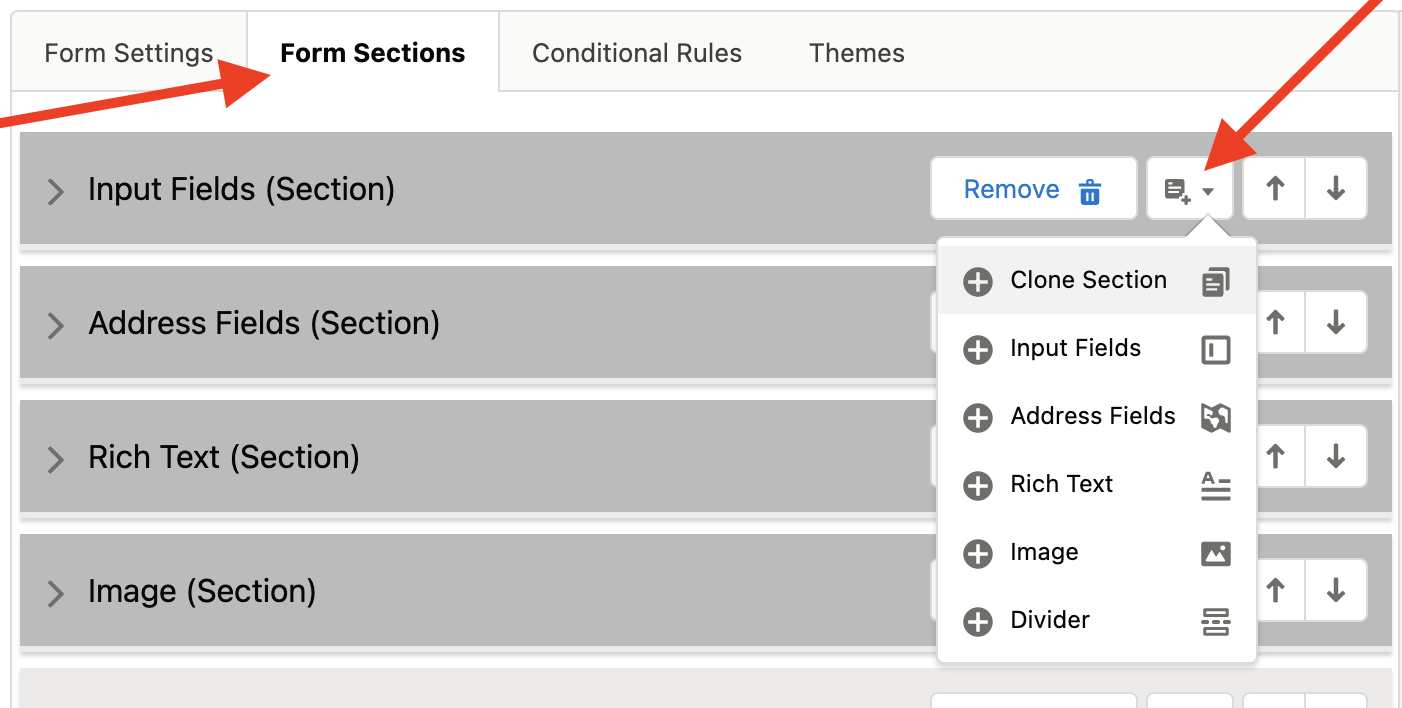Switch to the Form Settings tab
This screenshot has height=708, width=1402.
pos(129,53)
